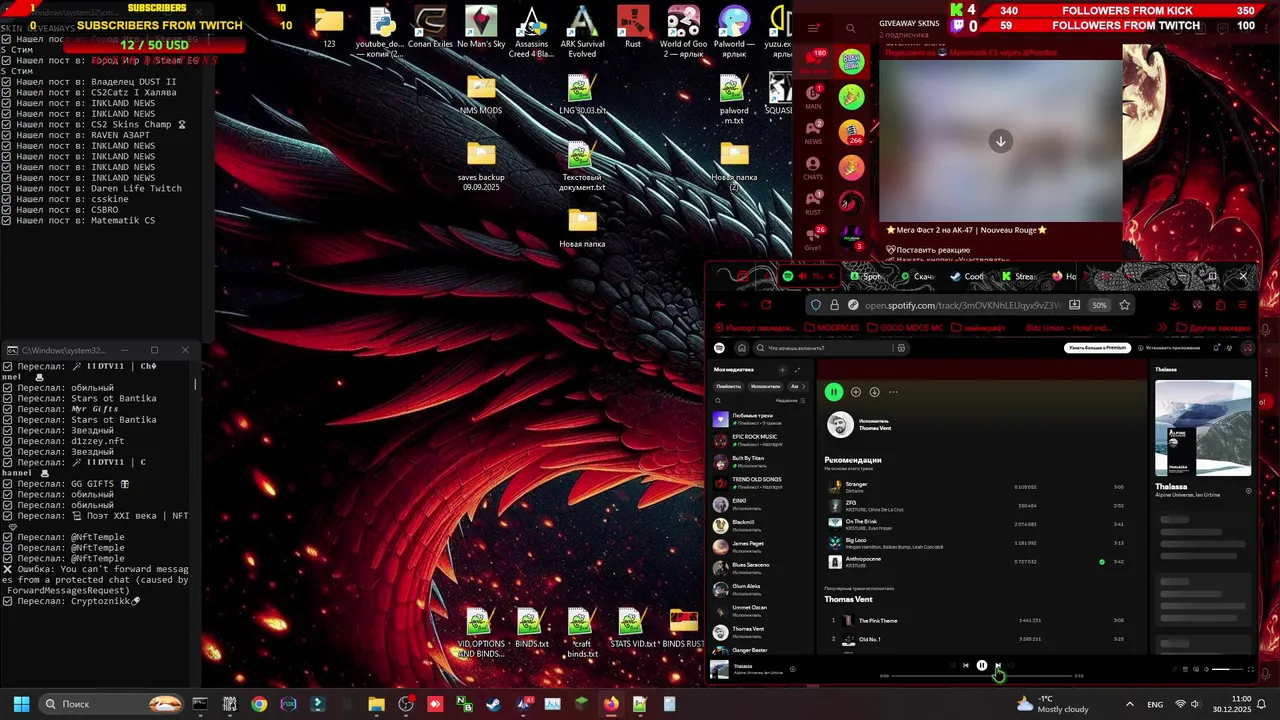
Task: Download the track via the Spotify arrow icon
Action: click(874, 392)
